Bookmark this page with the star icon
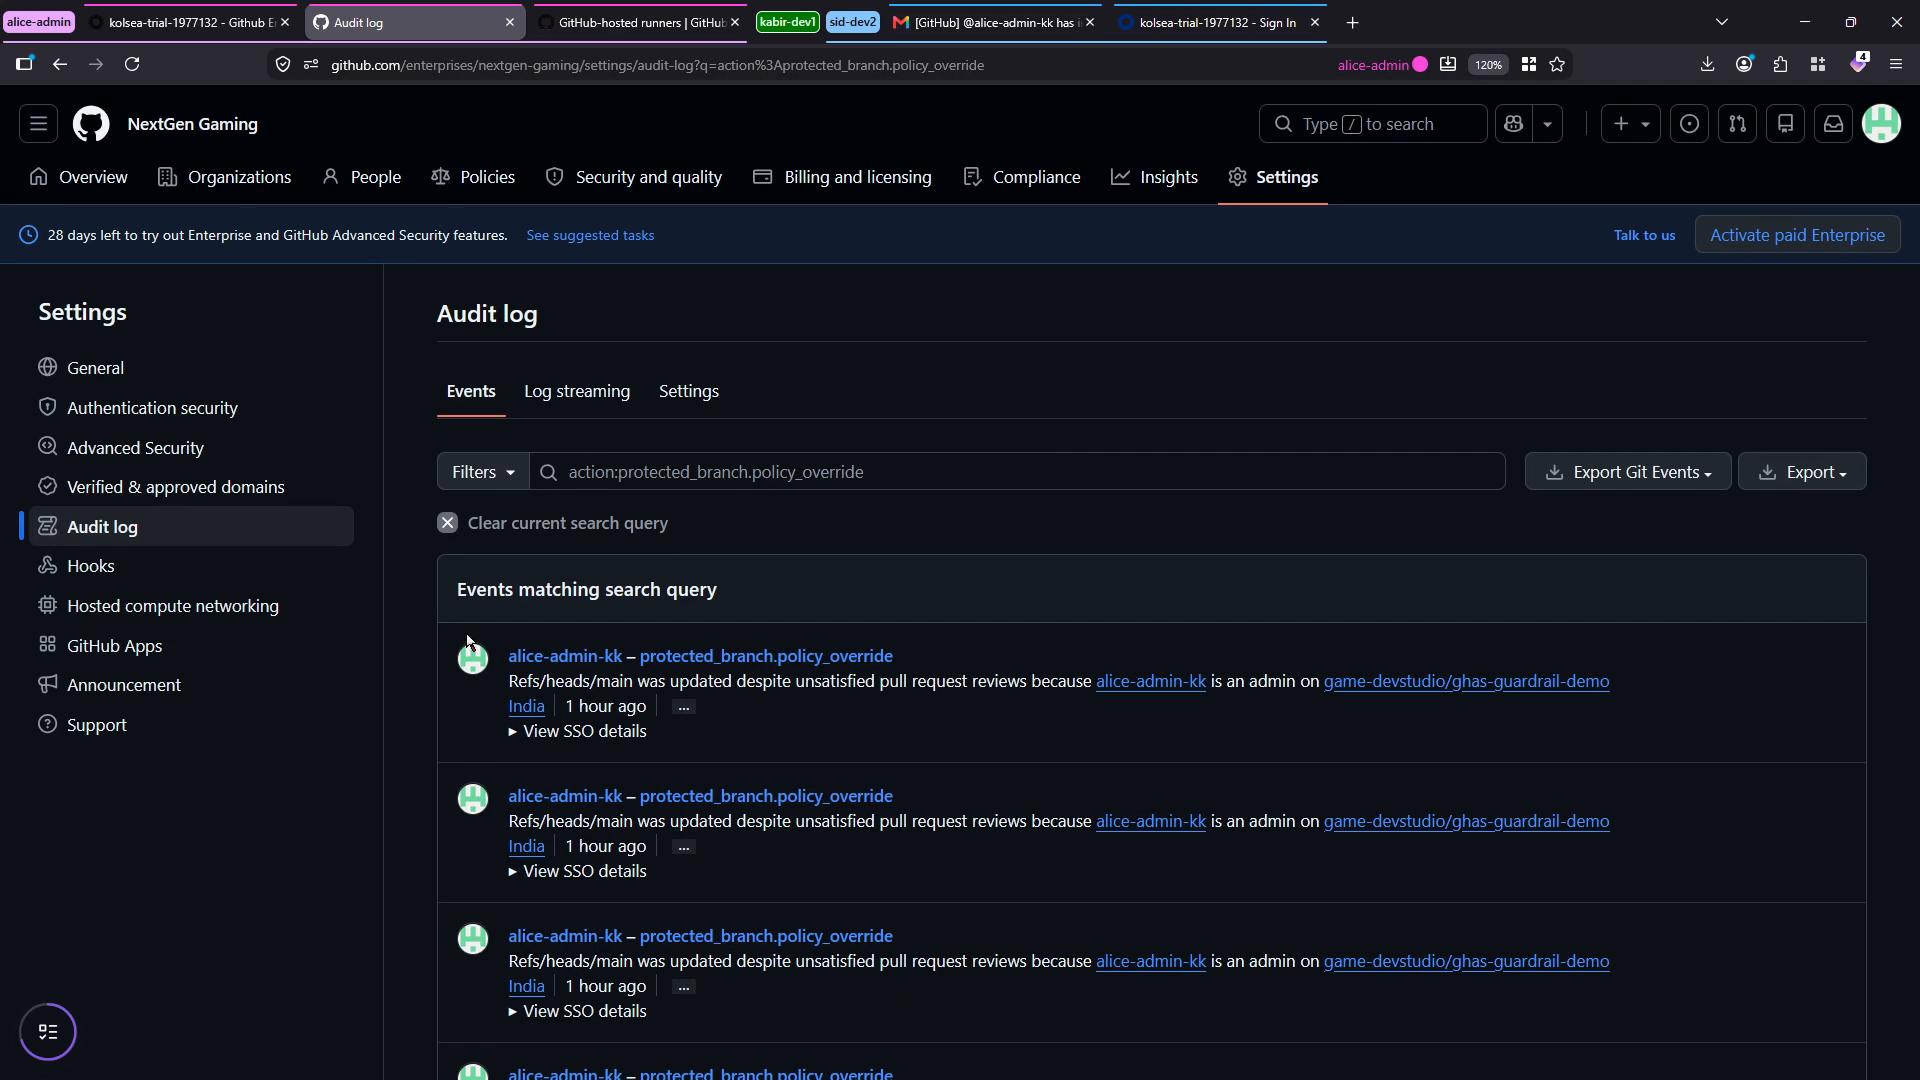 pyautogui.click(x=1557, y=64)
